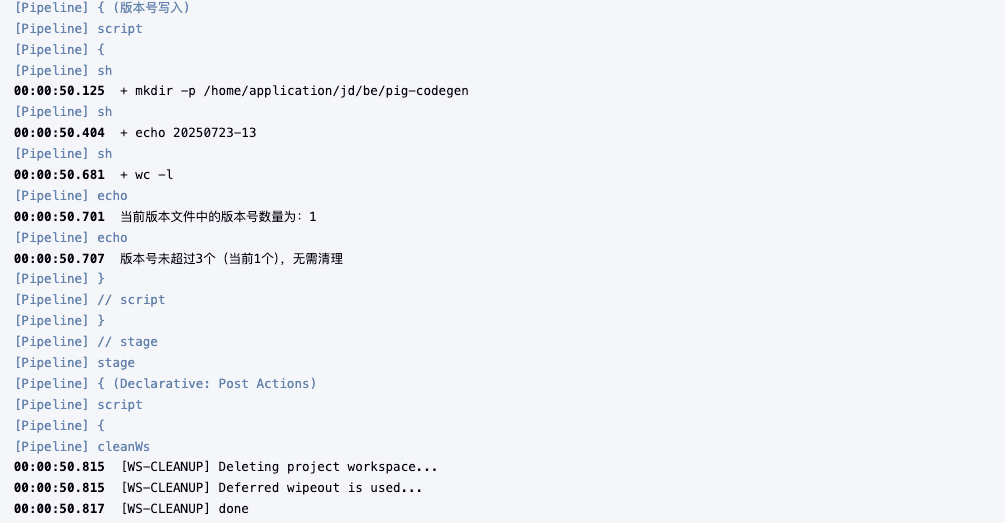
Task: Click timestamp 00:00:50.701
Action: pos(59,217)
